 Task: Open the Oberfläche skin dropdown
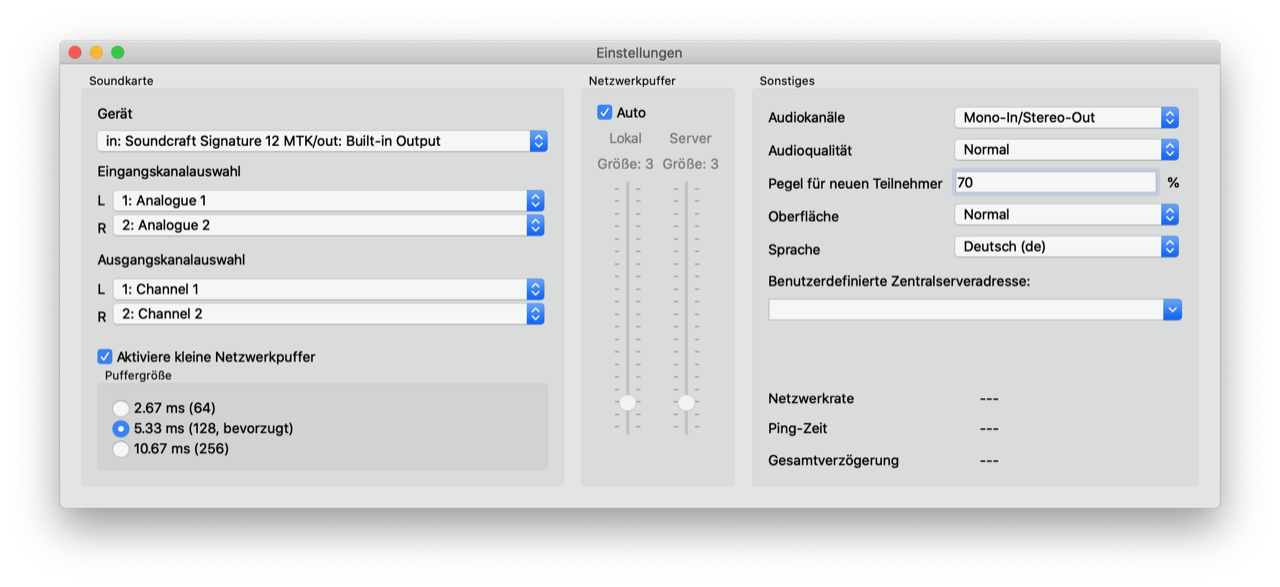point(1066,215)
